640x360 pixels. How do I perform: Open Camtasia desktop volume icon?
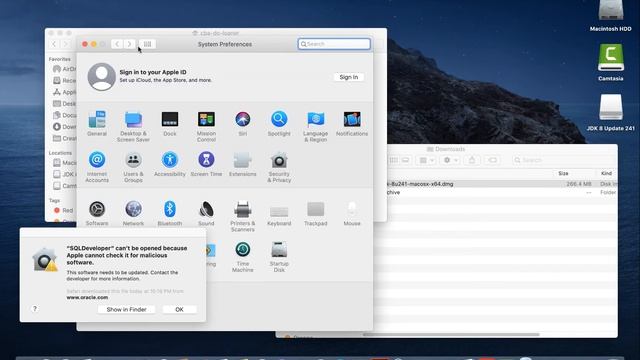pos(611,62)
